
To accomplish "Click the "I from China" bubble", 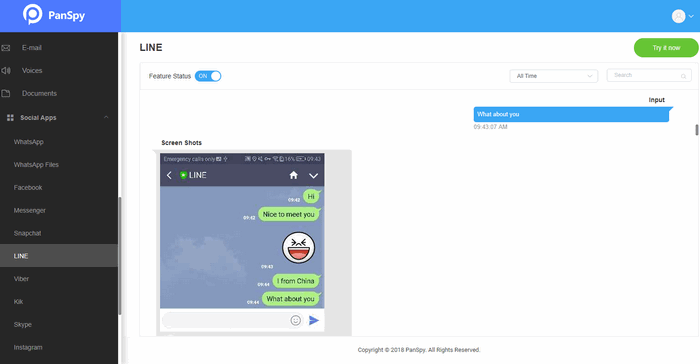I will (296, 281).
